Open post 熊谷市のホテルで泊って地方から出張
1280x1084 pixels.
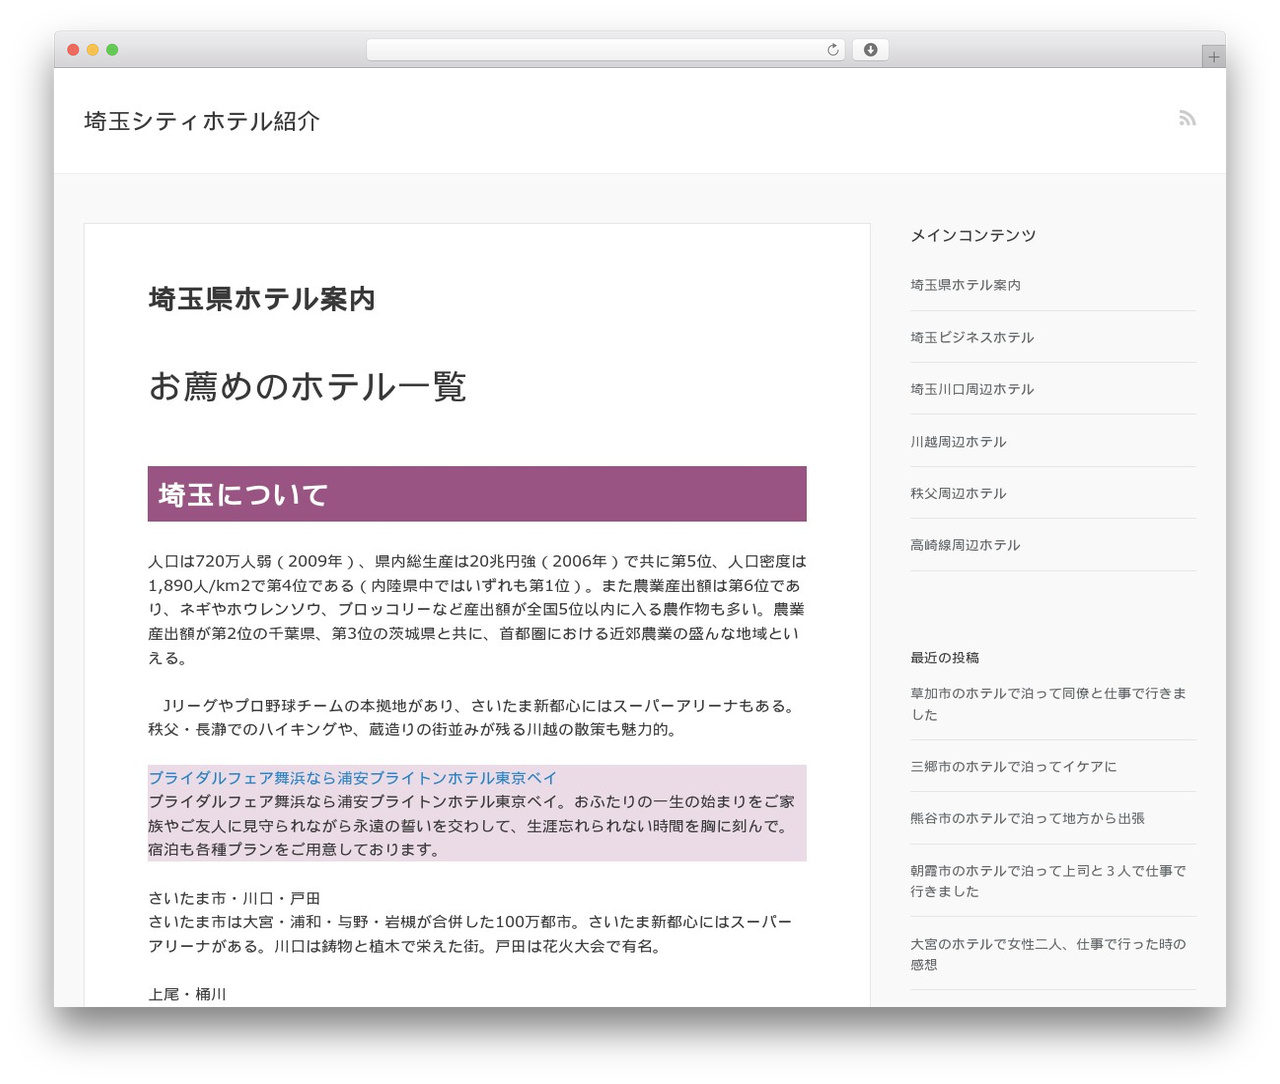click(1027, 818)
